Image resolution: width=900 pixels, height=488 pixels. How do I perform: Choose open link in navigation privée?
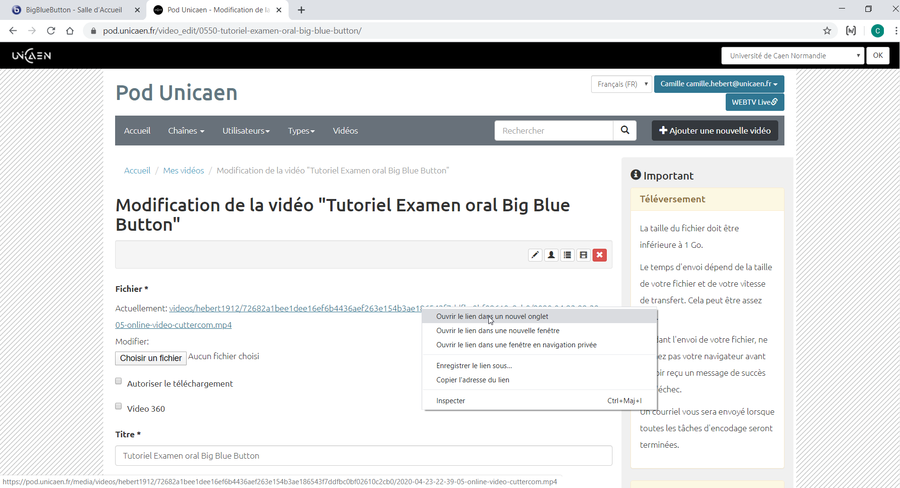[x=540, y=345]
